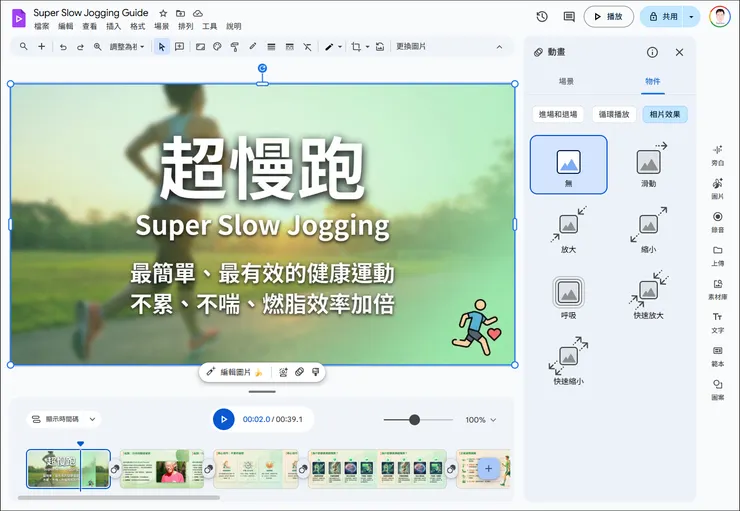740x511 pixels.
Task: Open the 場景 menu
Action: click(x=161, y=26)
